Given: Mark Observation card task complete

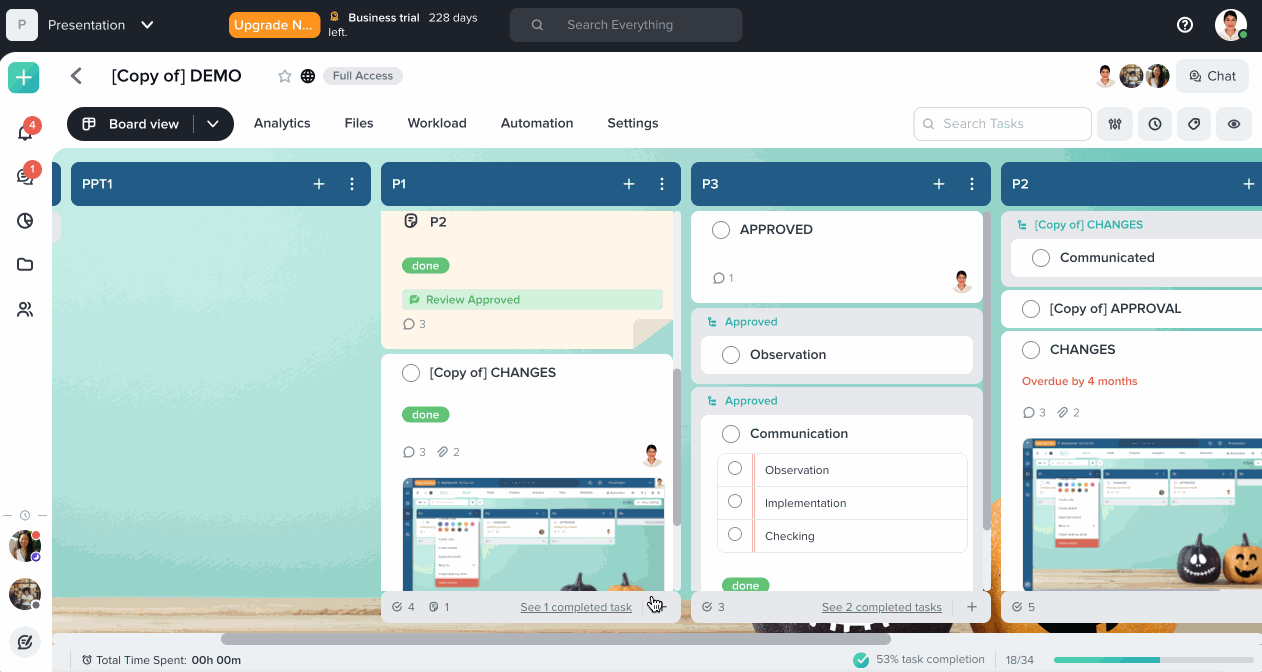Looking at the screenshot, I should [731, 355].
